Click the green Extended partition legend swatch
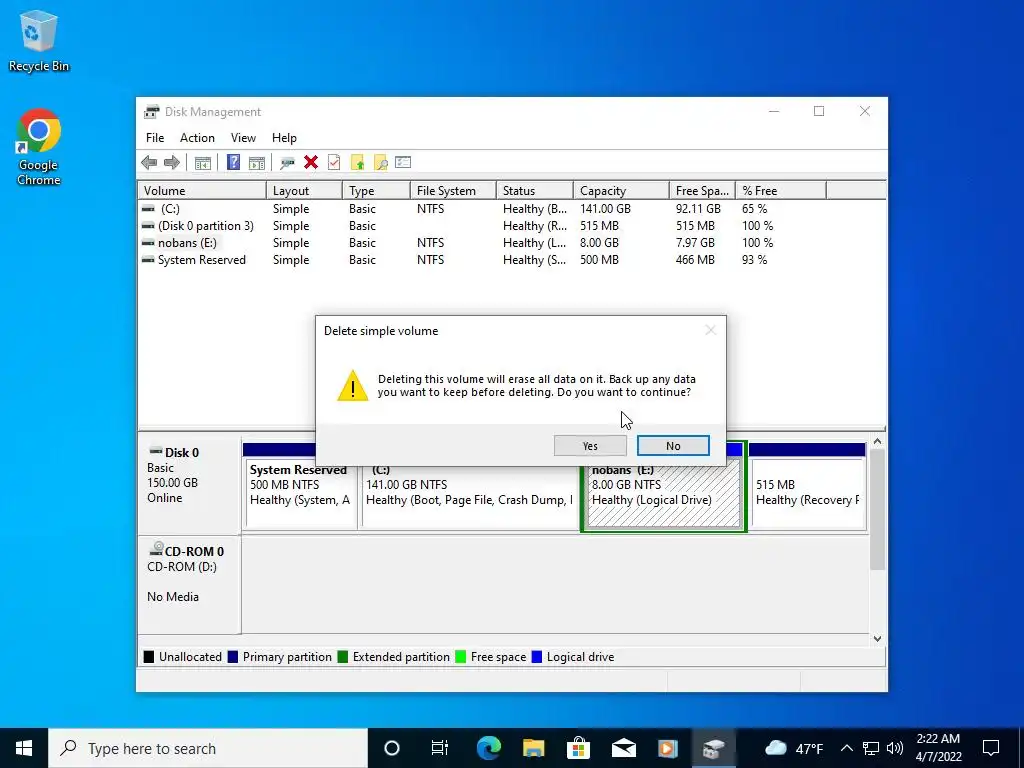The width and height of the screenshot is (1024, 768). [342, 657]
